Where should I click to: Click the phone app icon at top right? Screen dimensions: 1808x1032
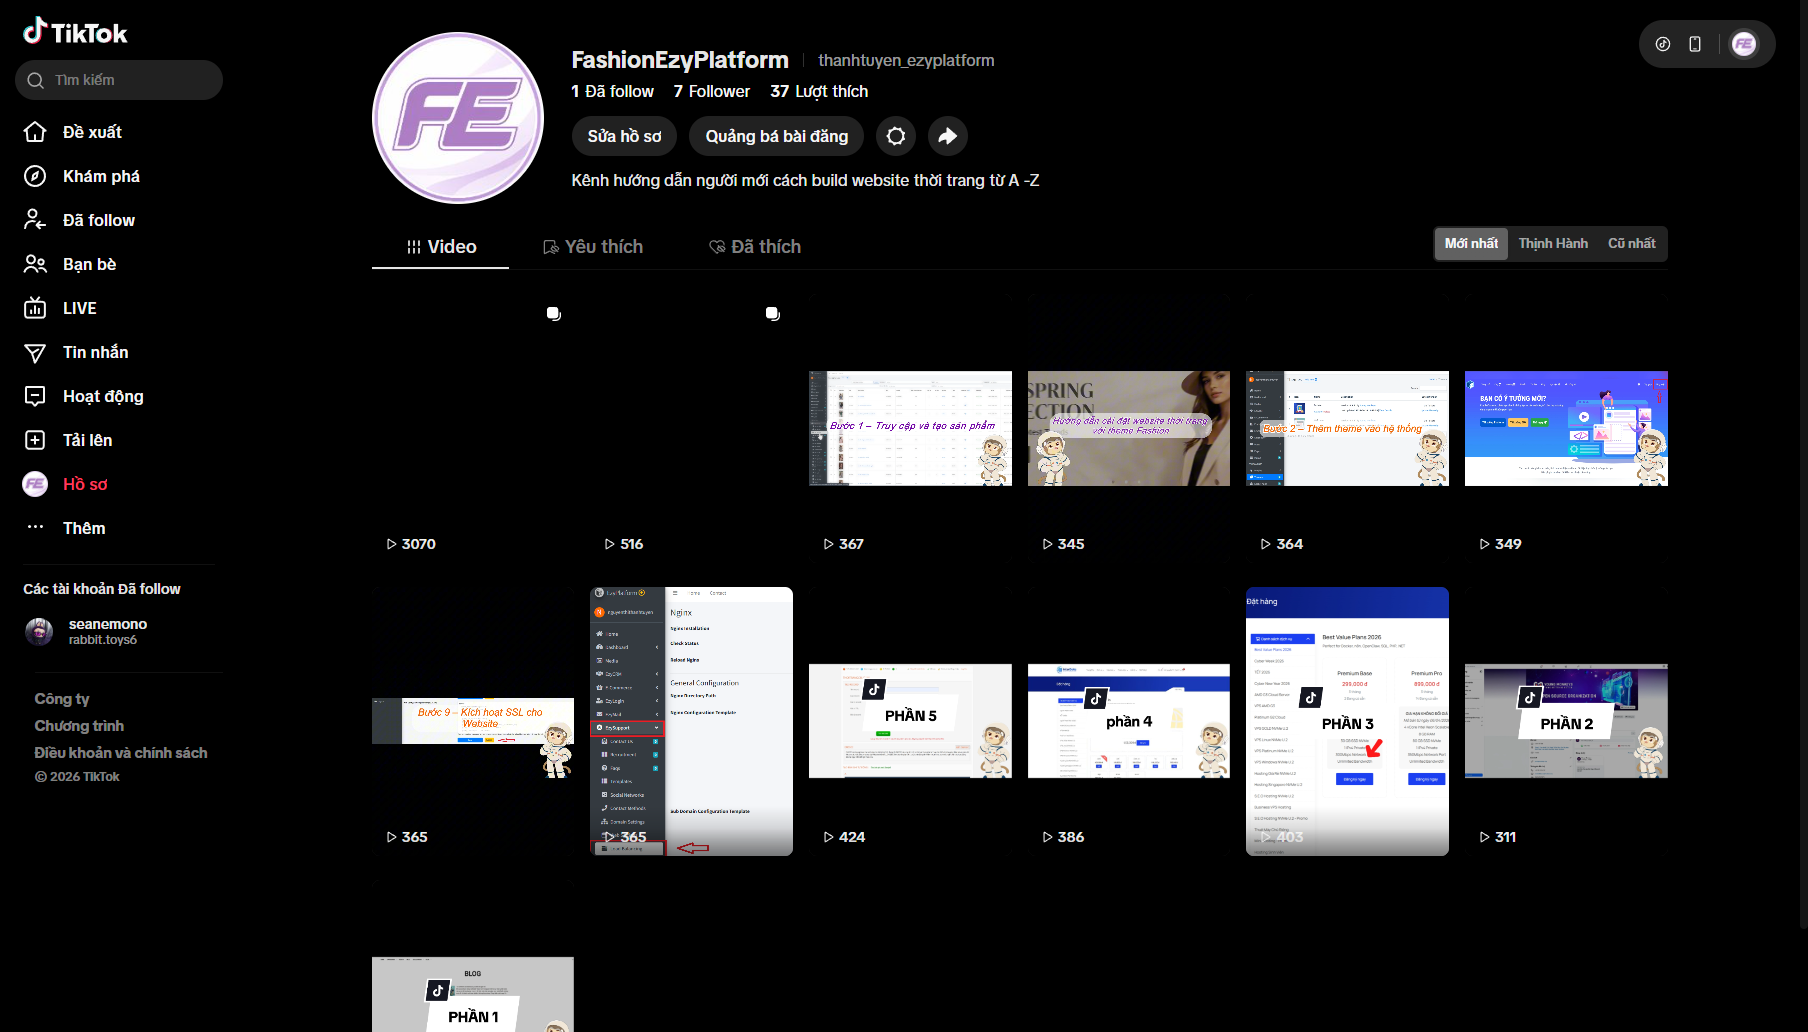1695,44
